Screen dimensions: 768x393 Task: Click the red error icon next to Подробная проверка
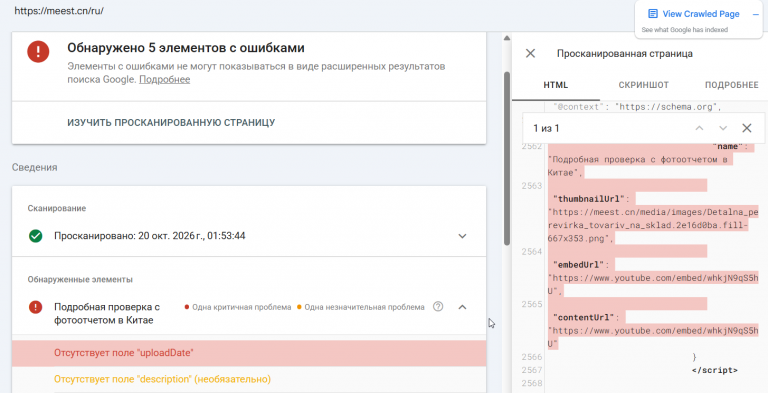coord(35,307)
